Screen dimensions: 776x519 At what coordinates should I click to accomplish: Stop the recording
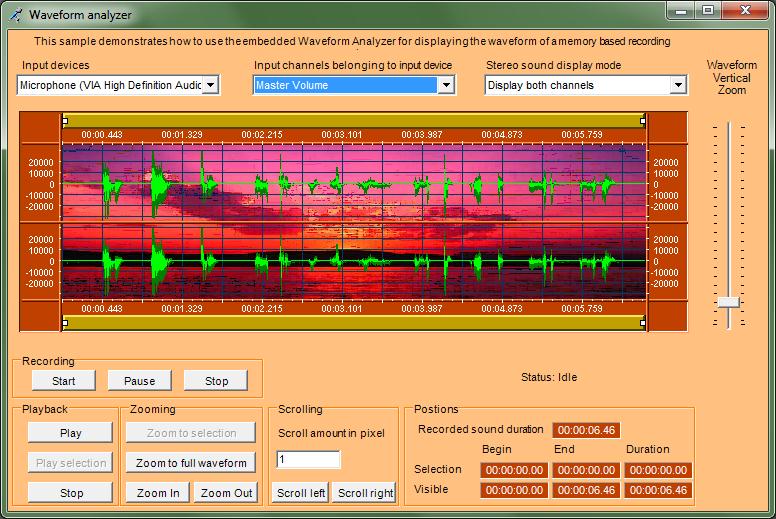point(216,381)
